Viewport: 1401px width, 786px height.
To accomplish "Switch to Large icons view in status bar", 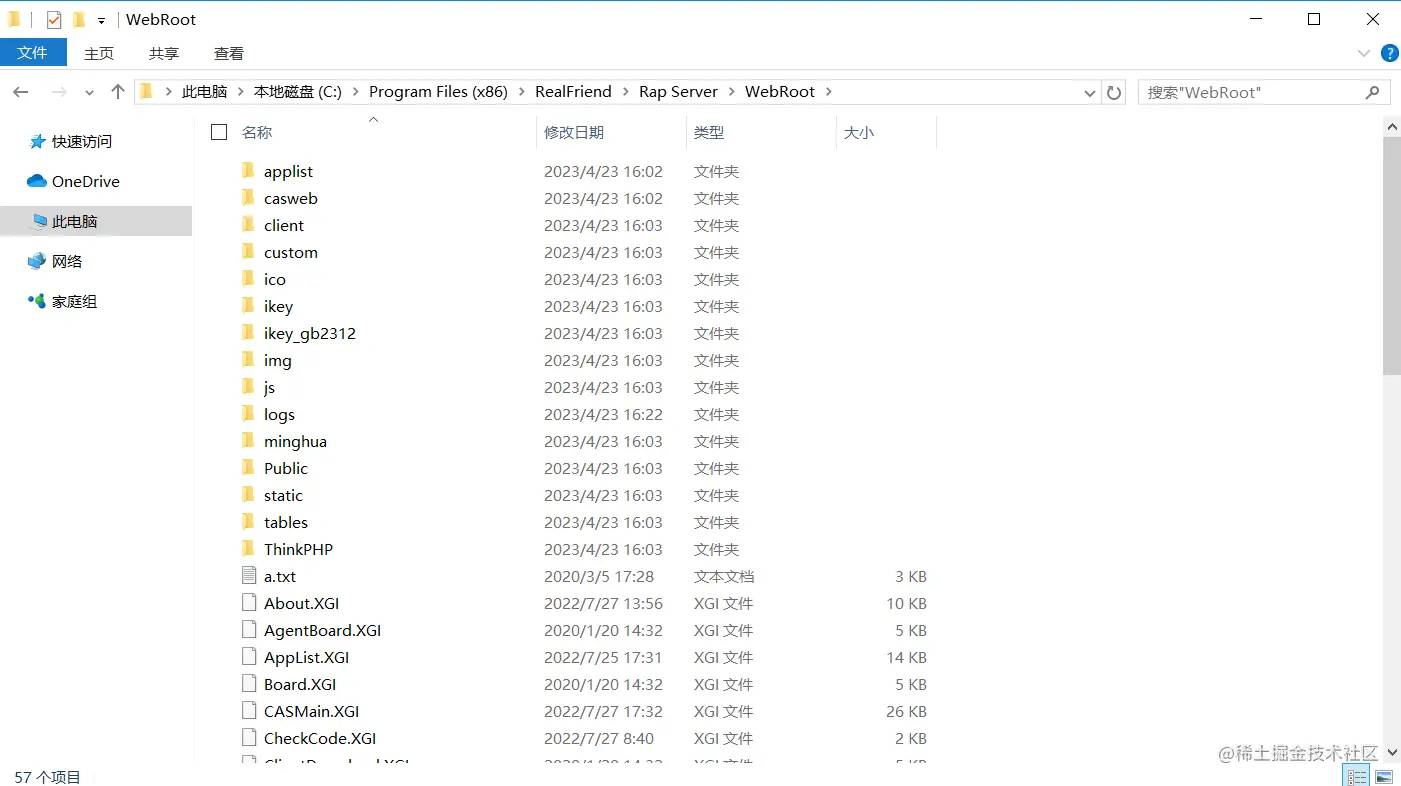I will (x=1384, y=776).
